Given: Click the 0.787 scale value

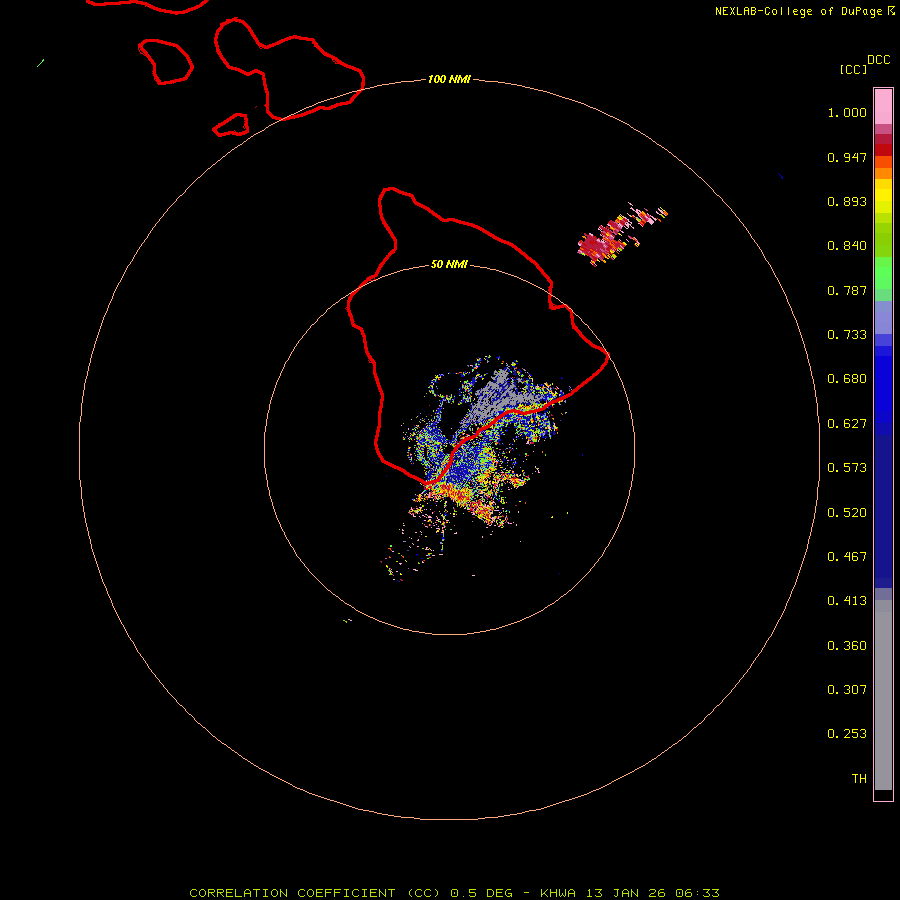Looking at the screenshot, I should point(847,290).
